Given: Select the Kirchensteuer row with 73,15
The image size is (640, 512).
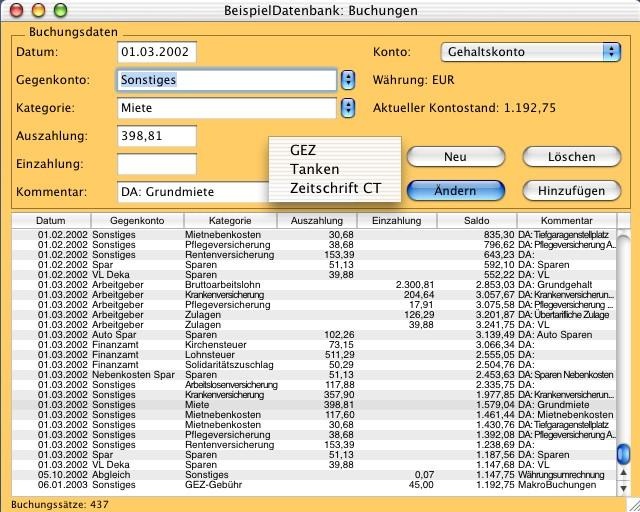Looking at the screenshot, I should (314, 345).
